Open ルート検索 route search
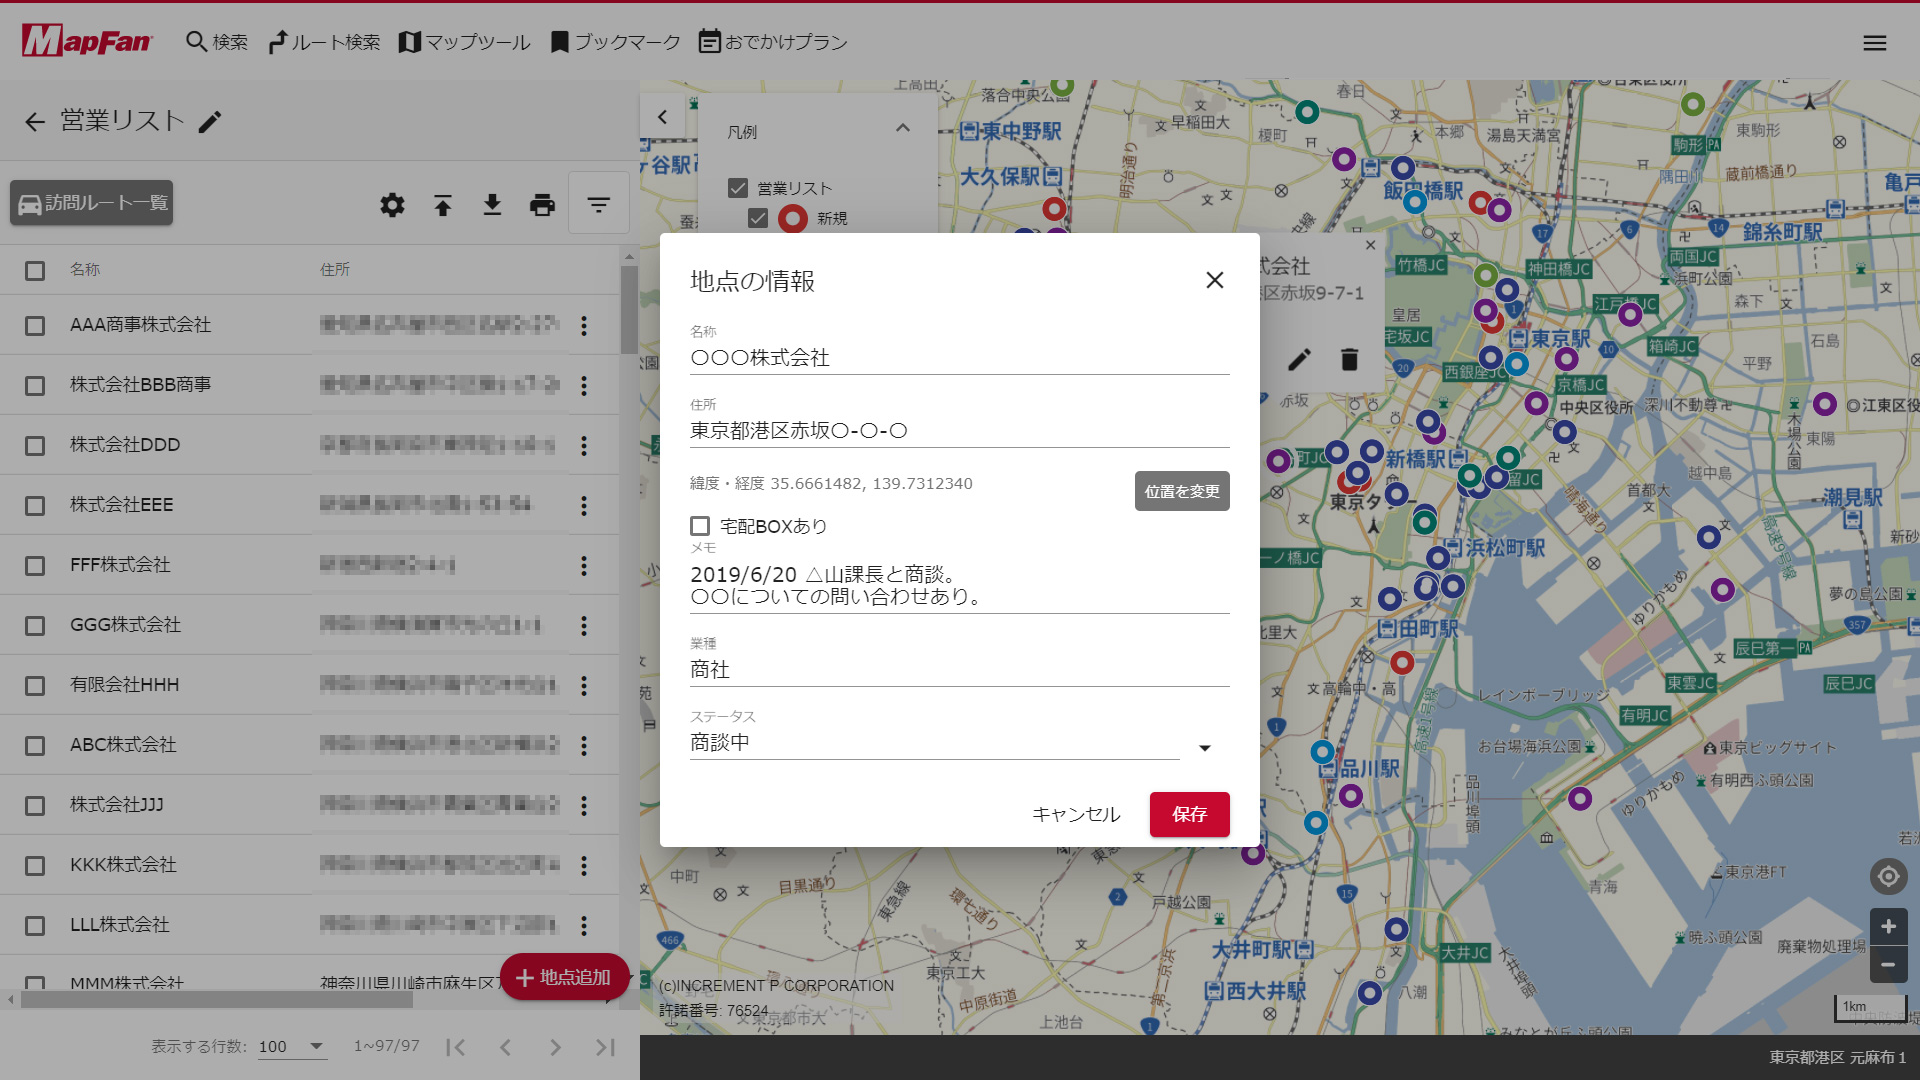Screen dimensions: 1920x1080 pyautogui.click(x=324, y=42)
